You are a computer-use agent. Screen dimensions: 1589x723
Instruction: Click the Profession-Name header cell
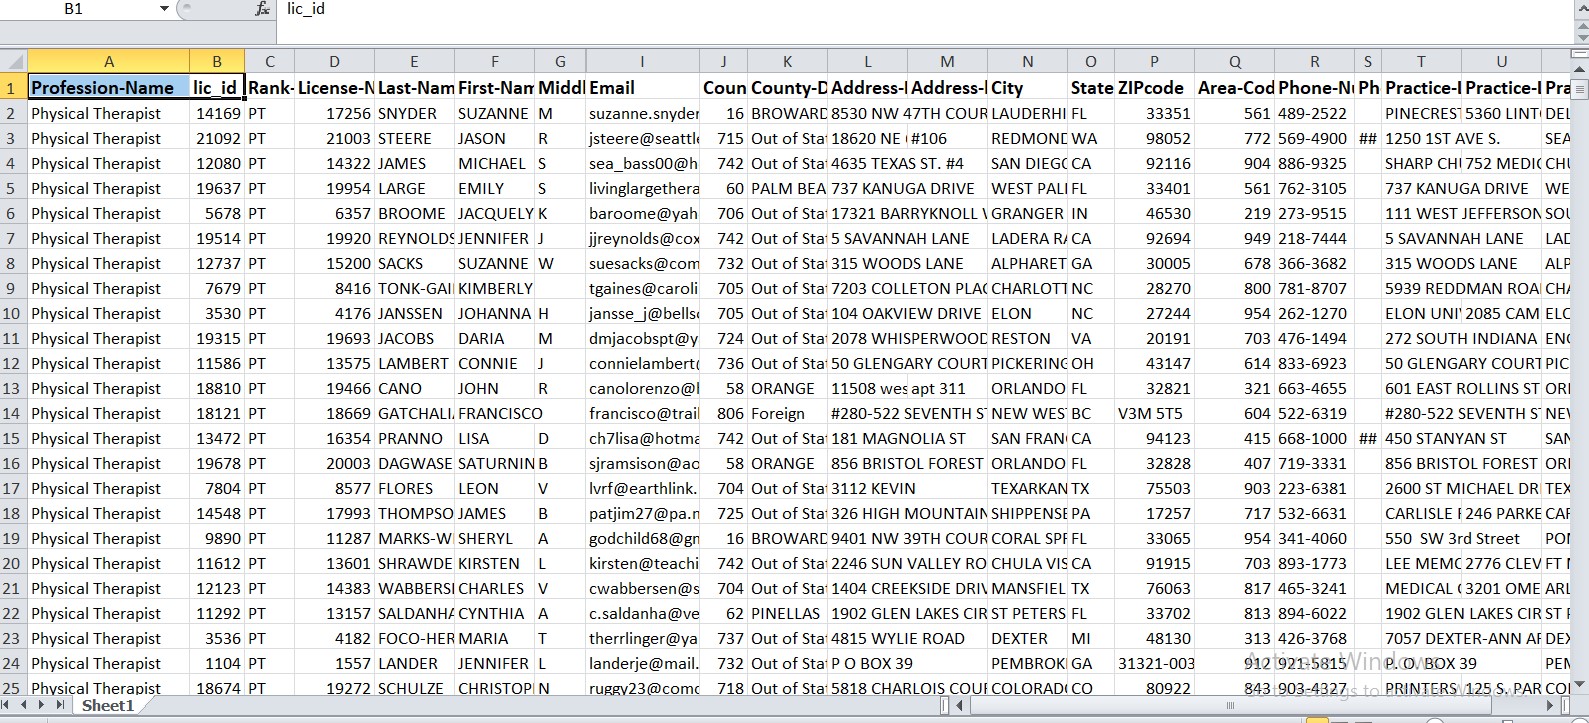point(108,88)
